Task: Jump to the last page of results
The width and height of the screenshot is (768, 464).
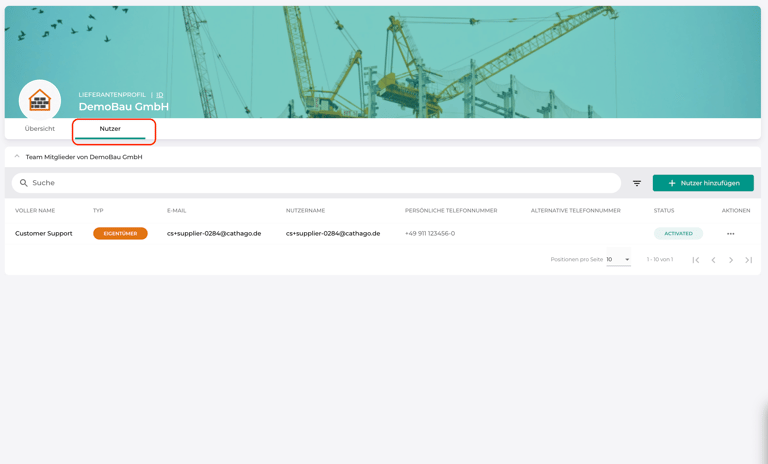Action: pyautogui.click(x=748, y=260)
